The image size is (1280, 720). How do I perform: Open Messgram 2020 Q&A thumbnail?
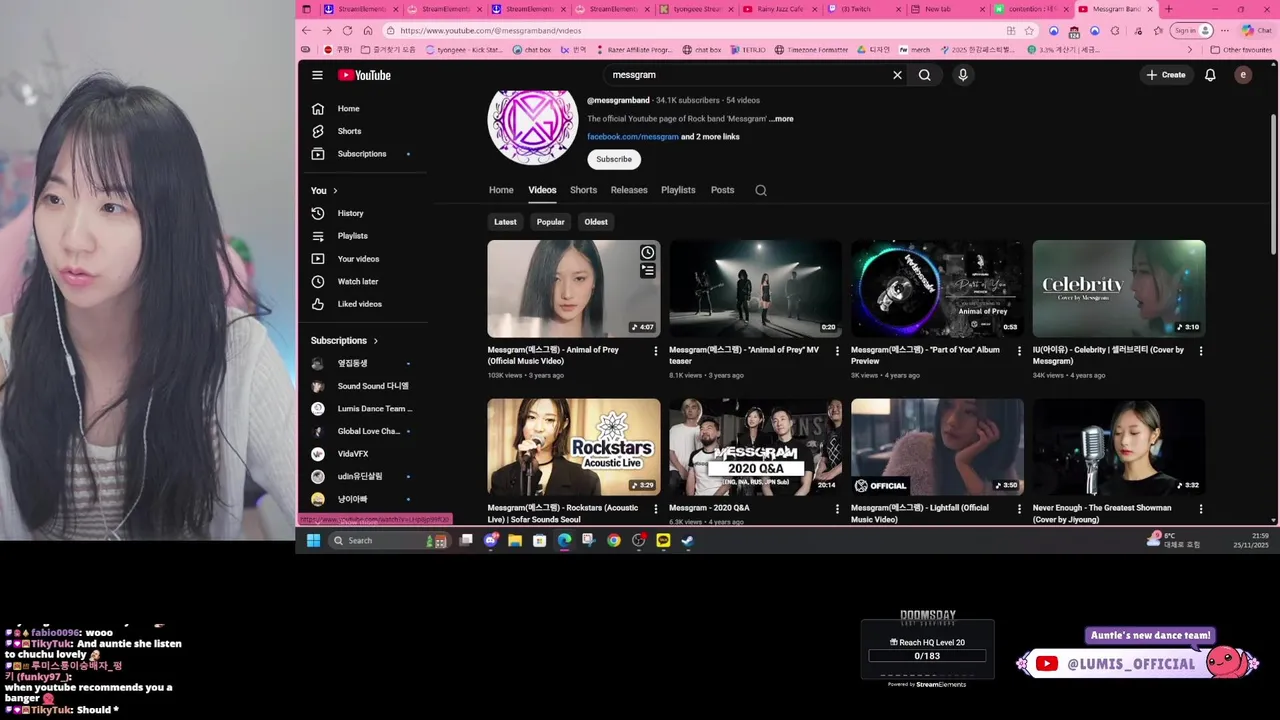755,447
